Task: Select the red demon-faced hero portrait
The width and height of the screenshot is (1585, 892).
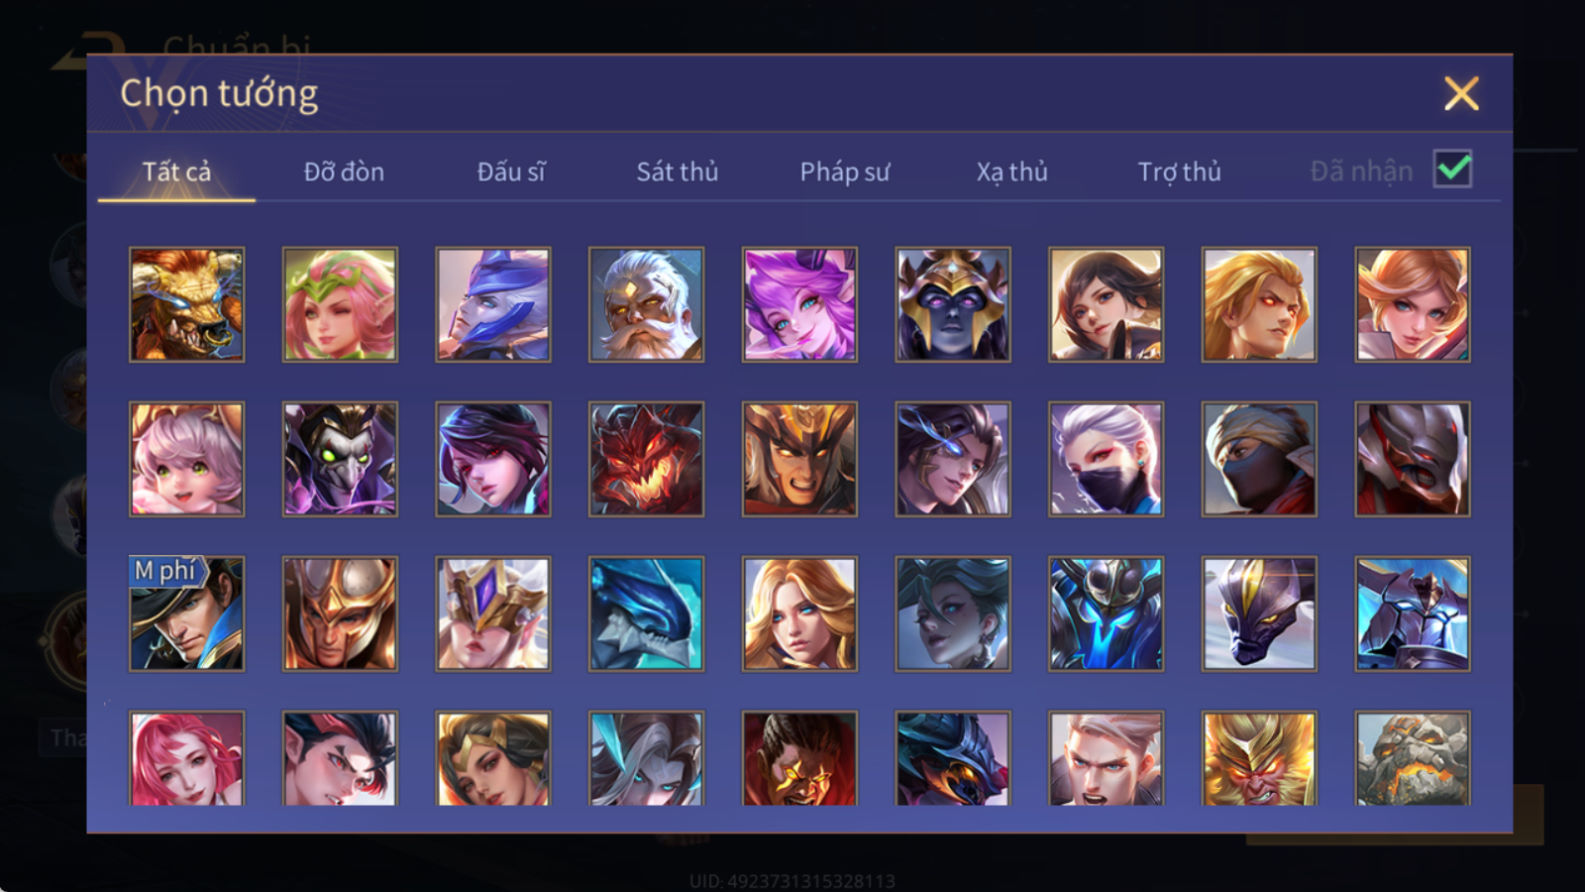Action: 646,459
